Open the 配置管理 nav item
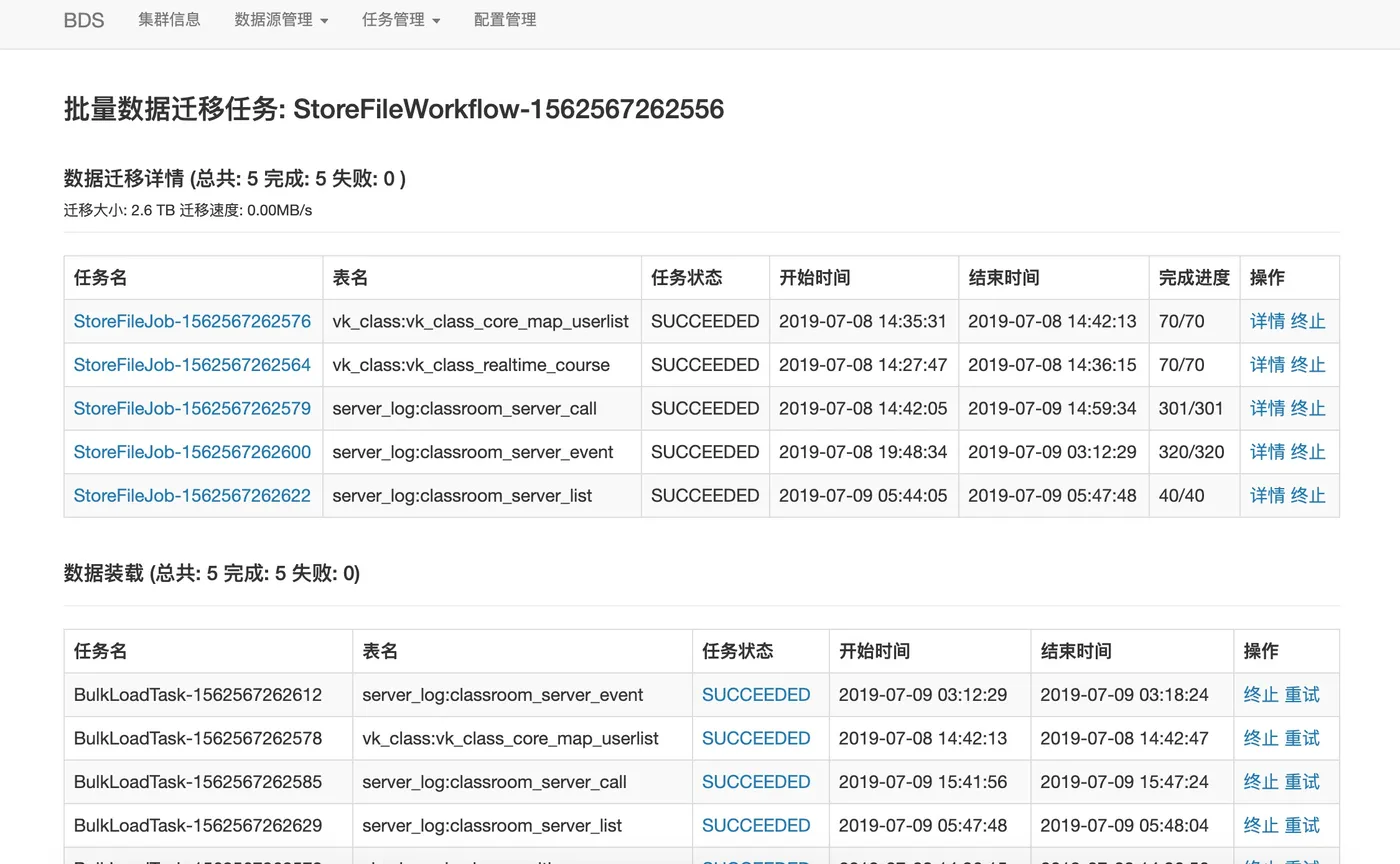1400x864 pixels. (x=505, y=19)
